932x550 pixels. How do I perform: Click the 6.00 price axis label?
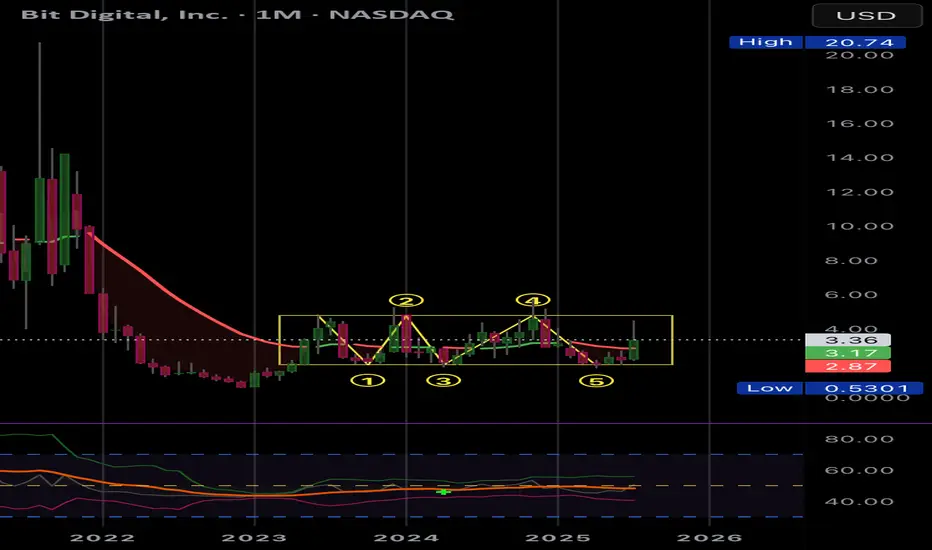tap(852, 294)
